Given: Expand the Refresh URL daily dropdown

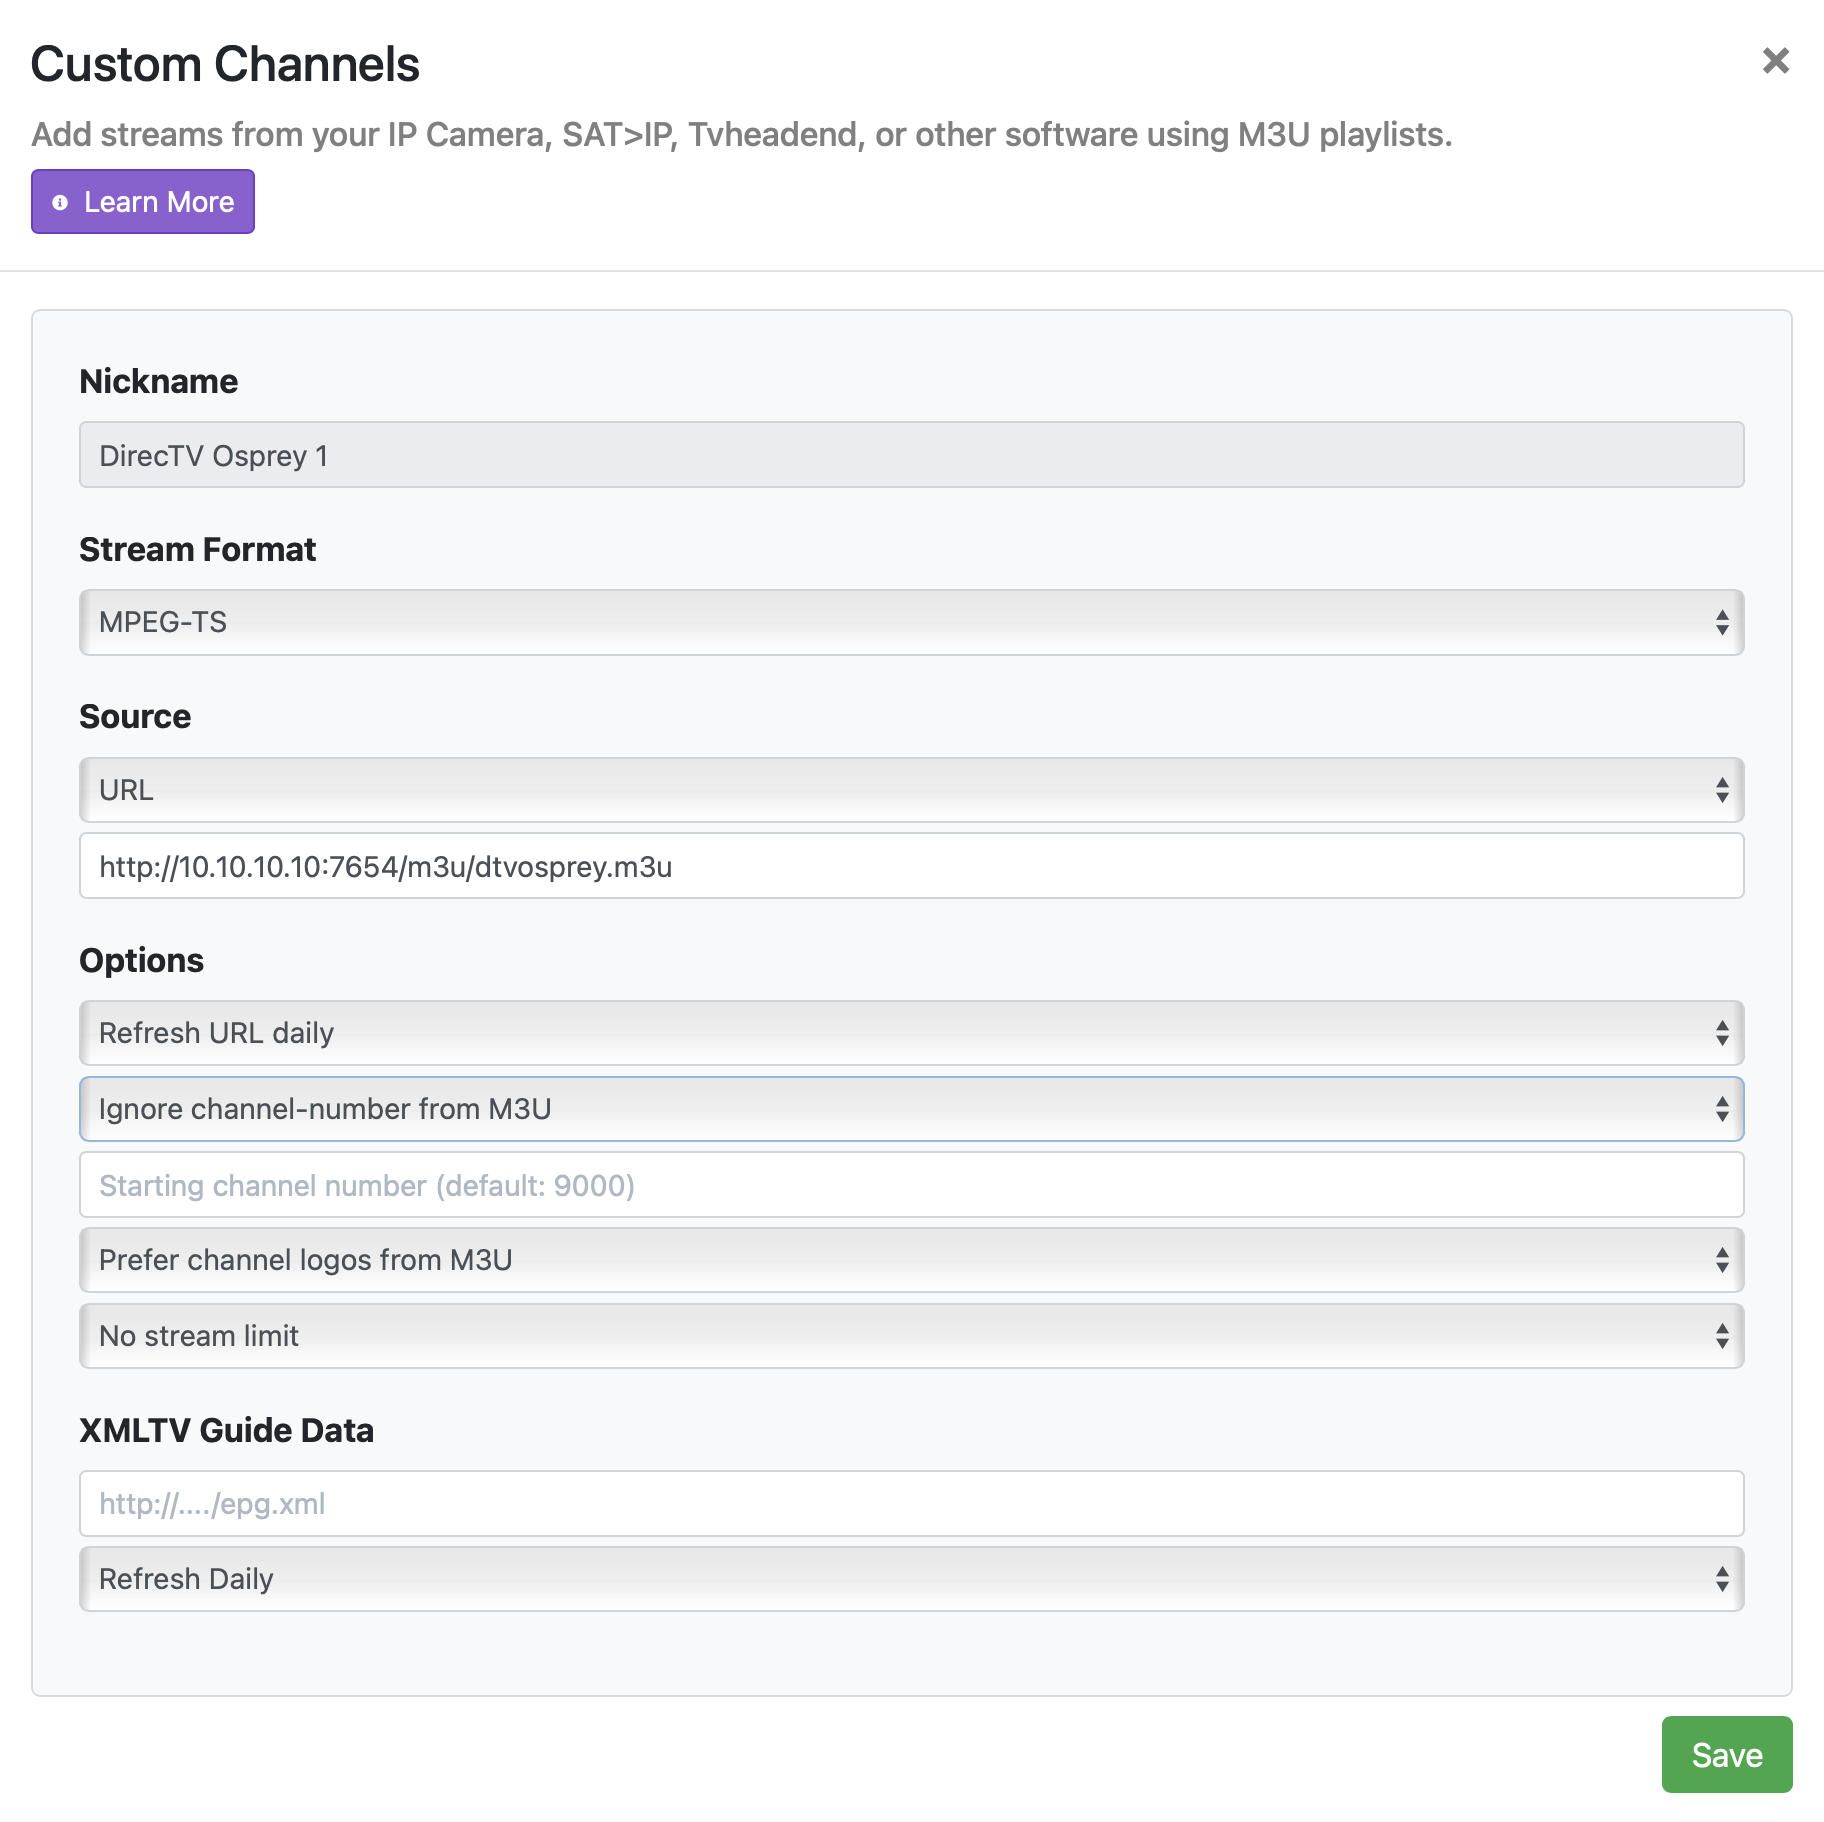Looking at the screenshot, I should 910,1033.
